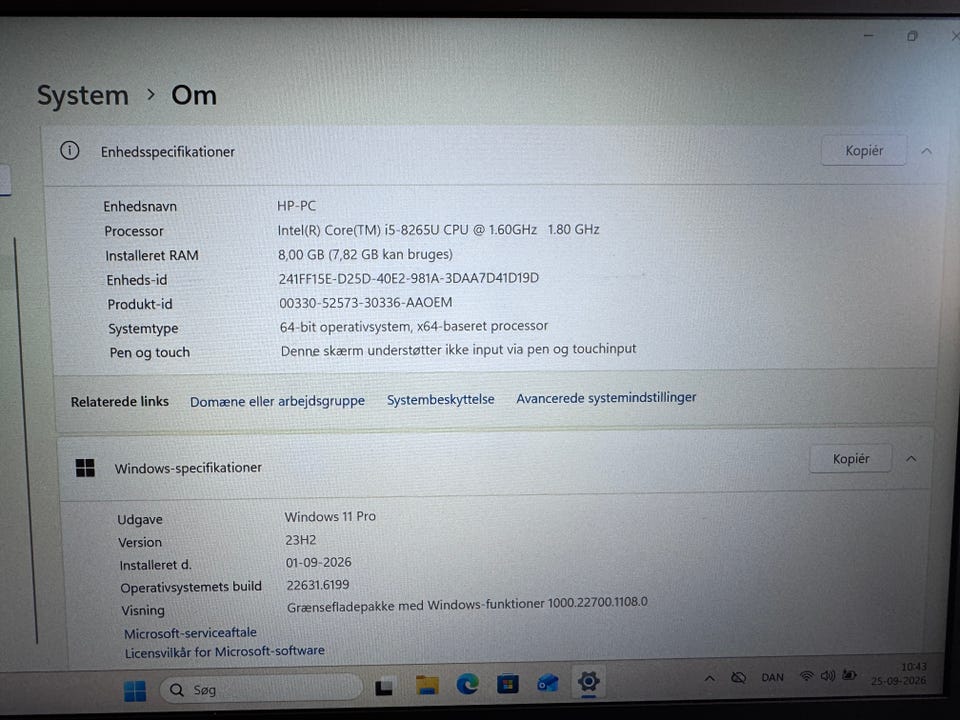This screenshot has height=720, width=960.
Task: Copy device specs with Kopiér button
Action: coord(864,151)
